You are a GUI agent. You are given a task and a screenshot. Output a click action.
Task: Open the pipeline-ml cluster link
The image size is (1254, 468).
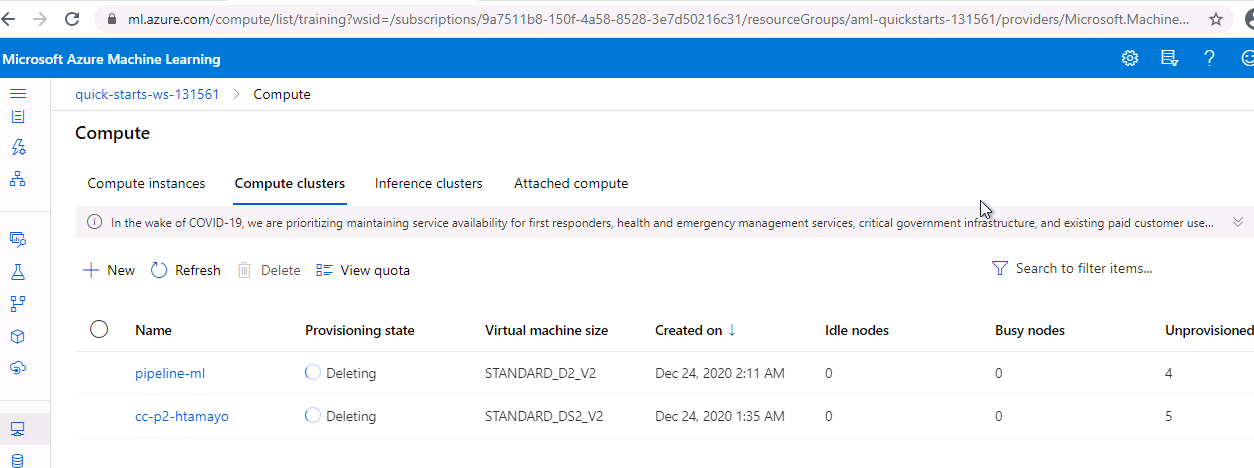tap(170, 373)
